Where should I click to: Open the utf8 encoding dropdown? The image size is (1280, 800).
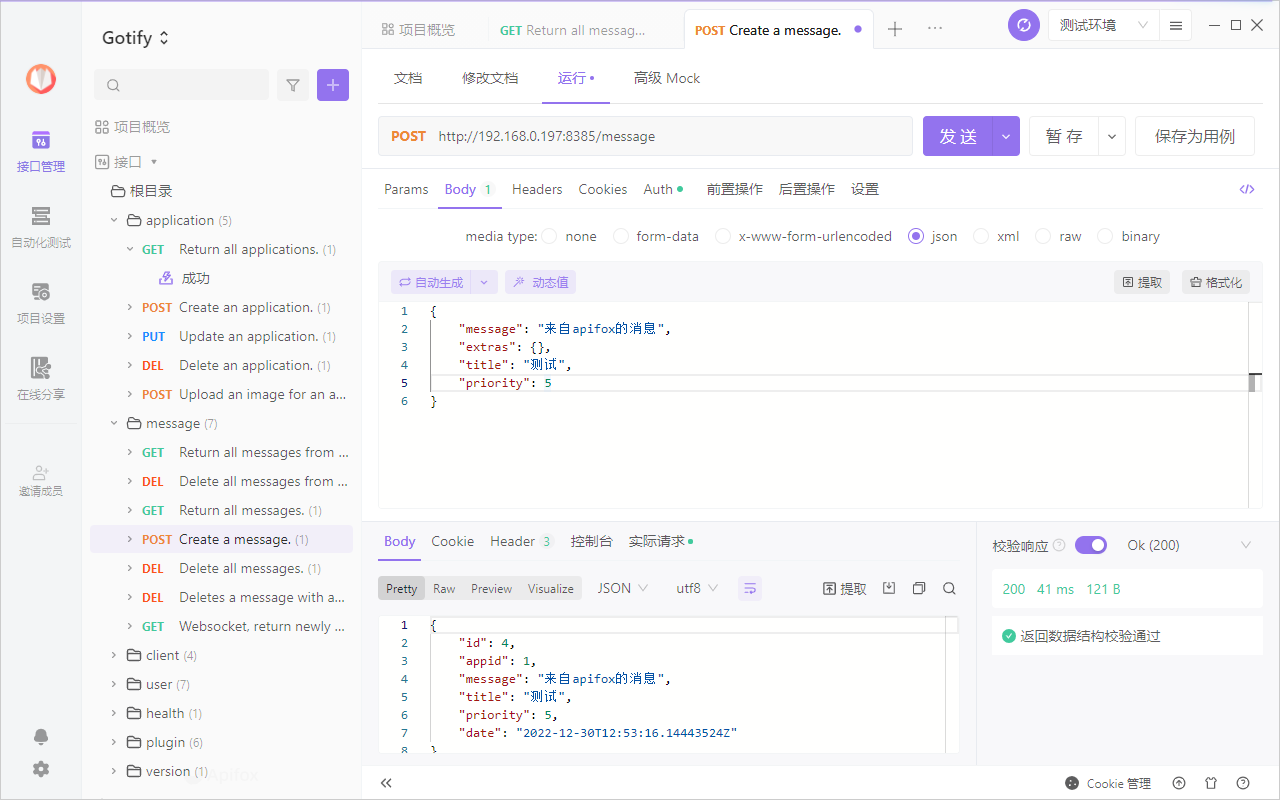click(x=697, y=588)
